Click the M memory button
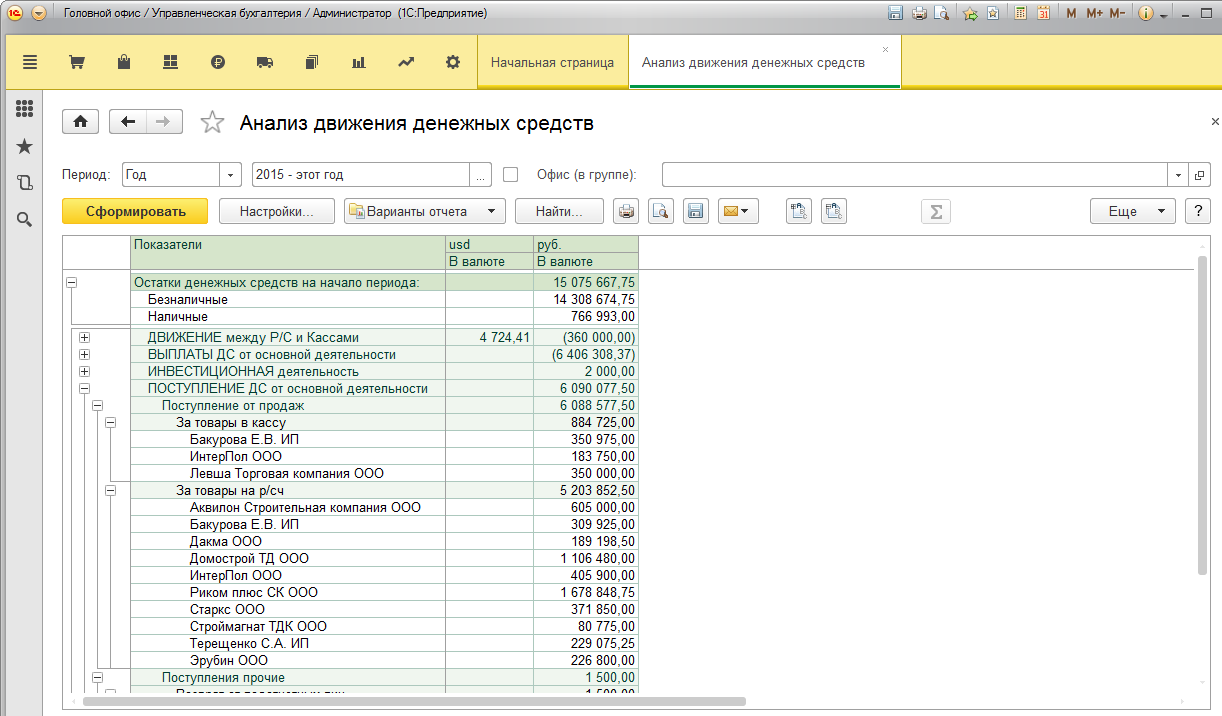1222x716 pixels. click(x=1072, y=14)
